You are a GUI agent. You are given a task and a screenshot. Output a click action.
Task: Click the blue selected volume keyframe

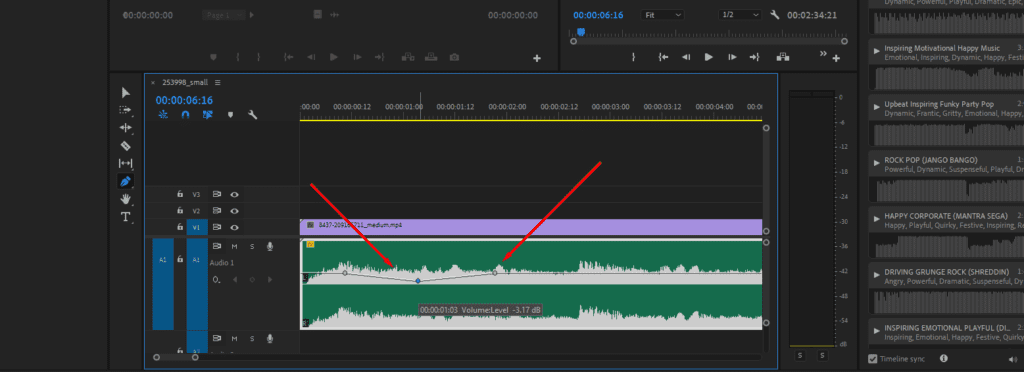tap(418, 281)
